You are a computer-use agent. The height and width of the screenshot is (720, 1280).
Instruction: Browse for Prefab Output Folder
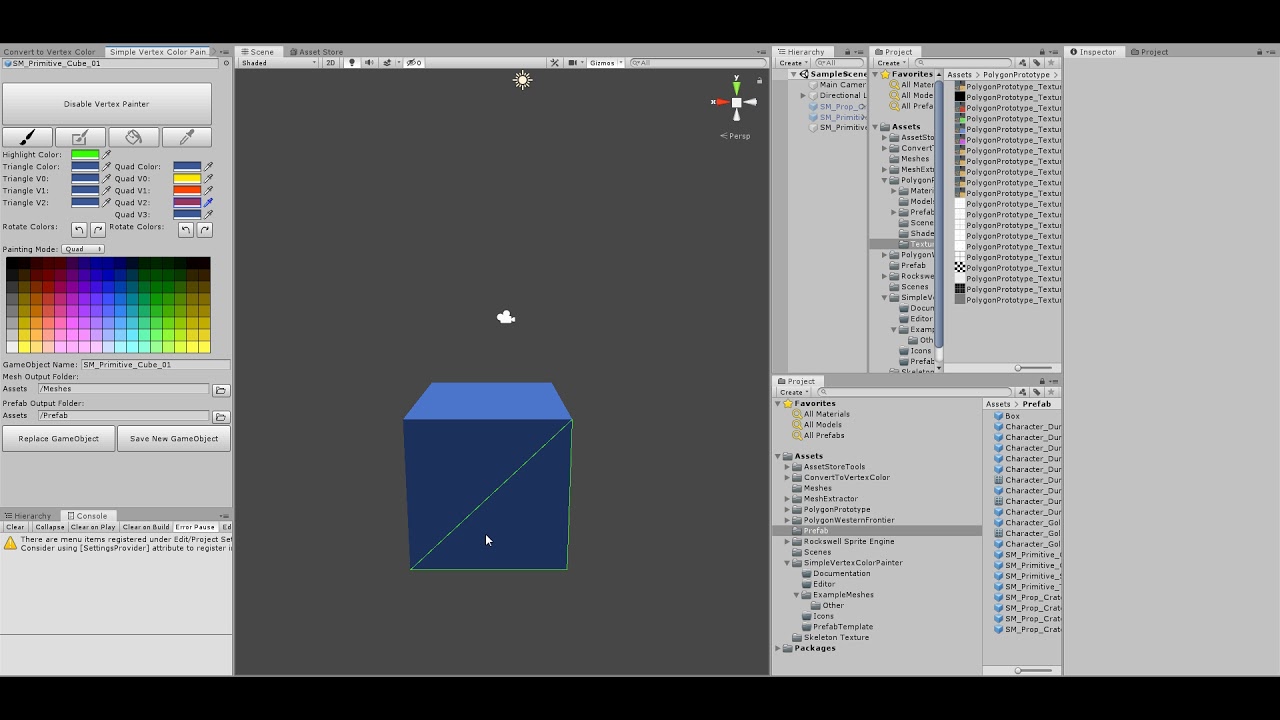click(x=221, y=416)
